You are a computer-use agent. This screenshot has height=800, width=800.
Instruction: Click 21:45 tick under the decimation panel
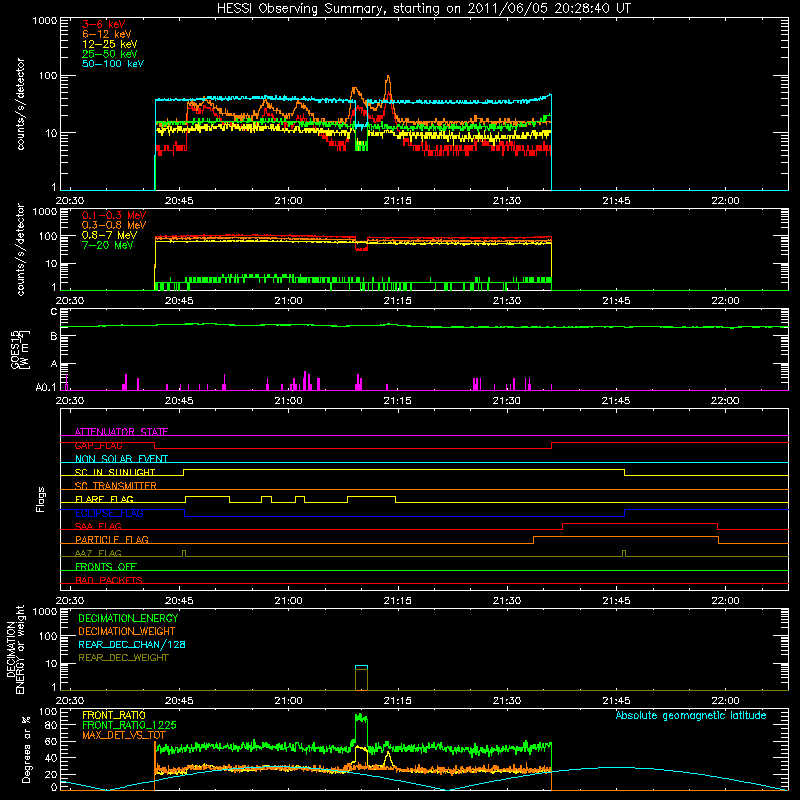click(616, 701)
